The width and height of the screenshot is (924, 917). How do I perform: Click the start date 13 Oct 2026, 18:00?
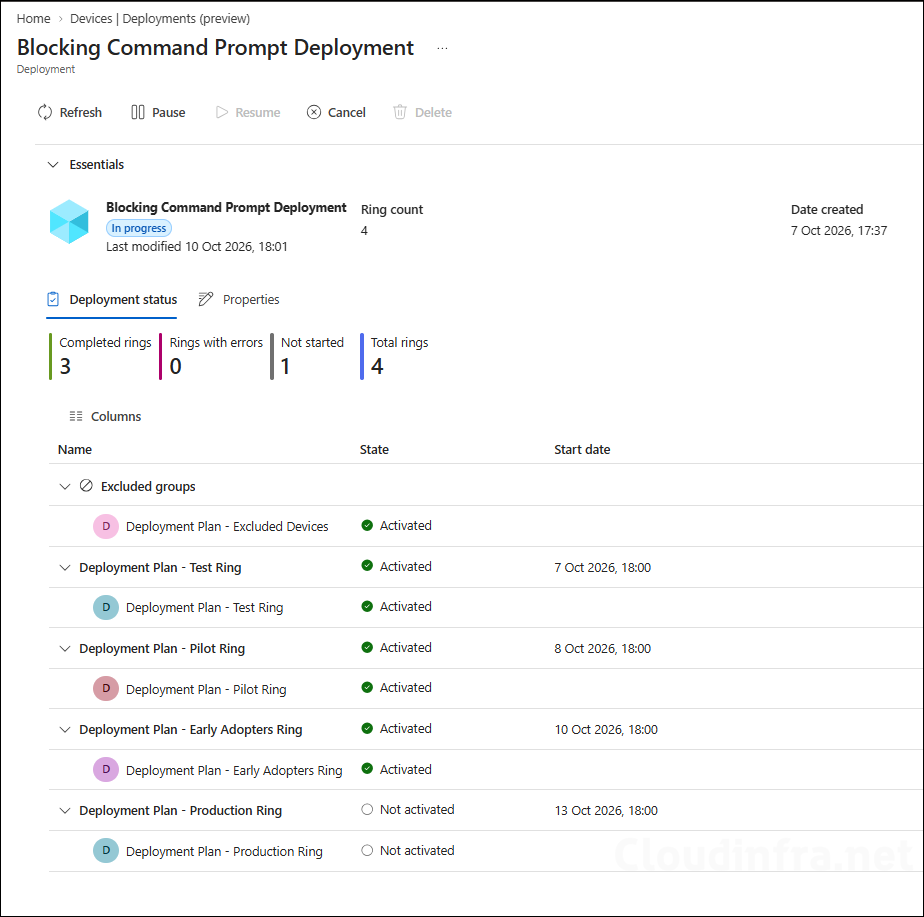click(x=606, y=810)
